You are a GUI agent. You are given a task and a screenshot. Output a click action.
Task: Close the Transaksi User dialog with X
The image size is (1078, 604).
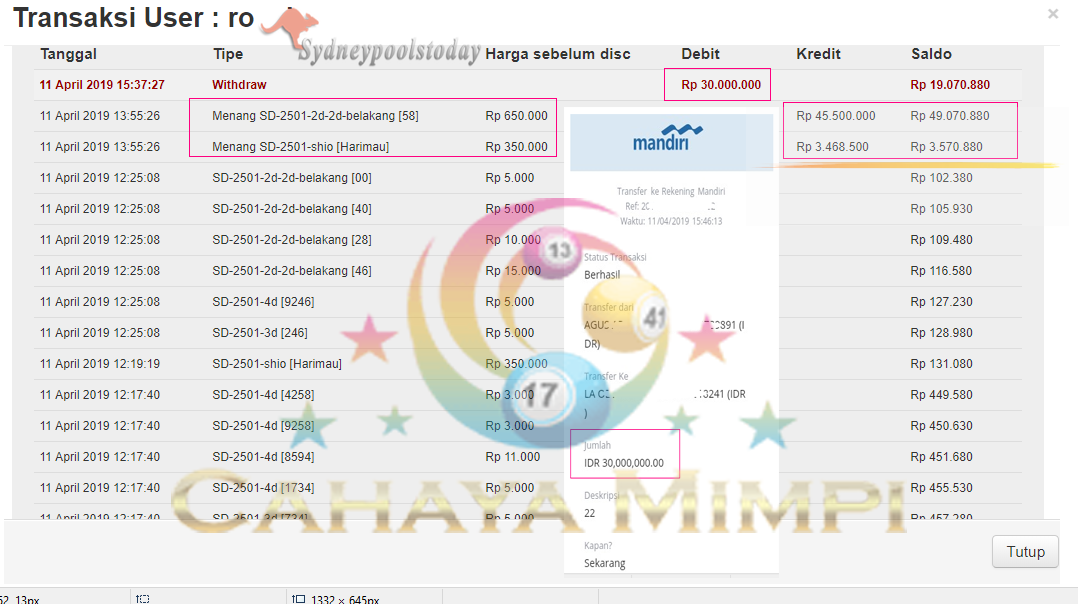1053,14
